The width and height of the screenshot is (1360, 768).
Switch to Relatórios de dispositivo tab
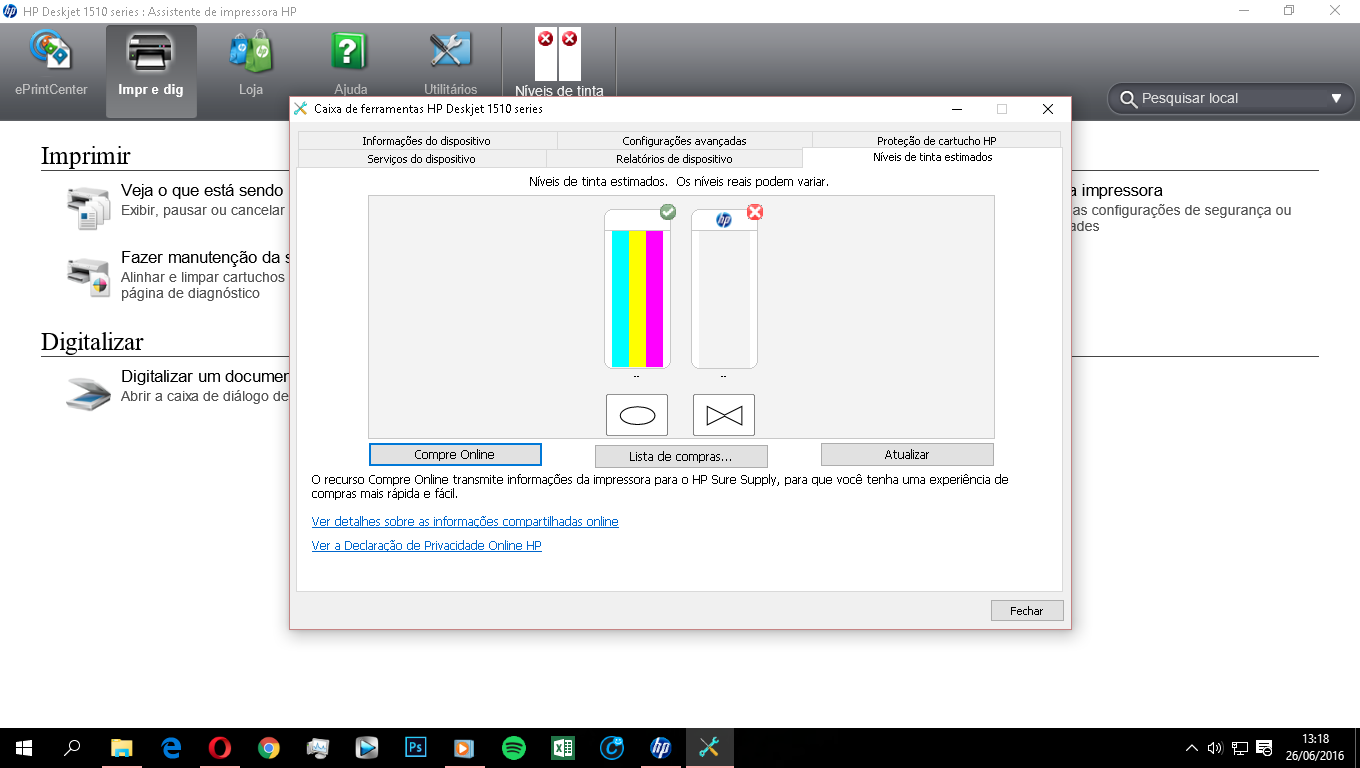click(x=674, y=159)
